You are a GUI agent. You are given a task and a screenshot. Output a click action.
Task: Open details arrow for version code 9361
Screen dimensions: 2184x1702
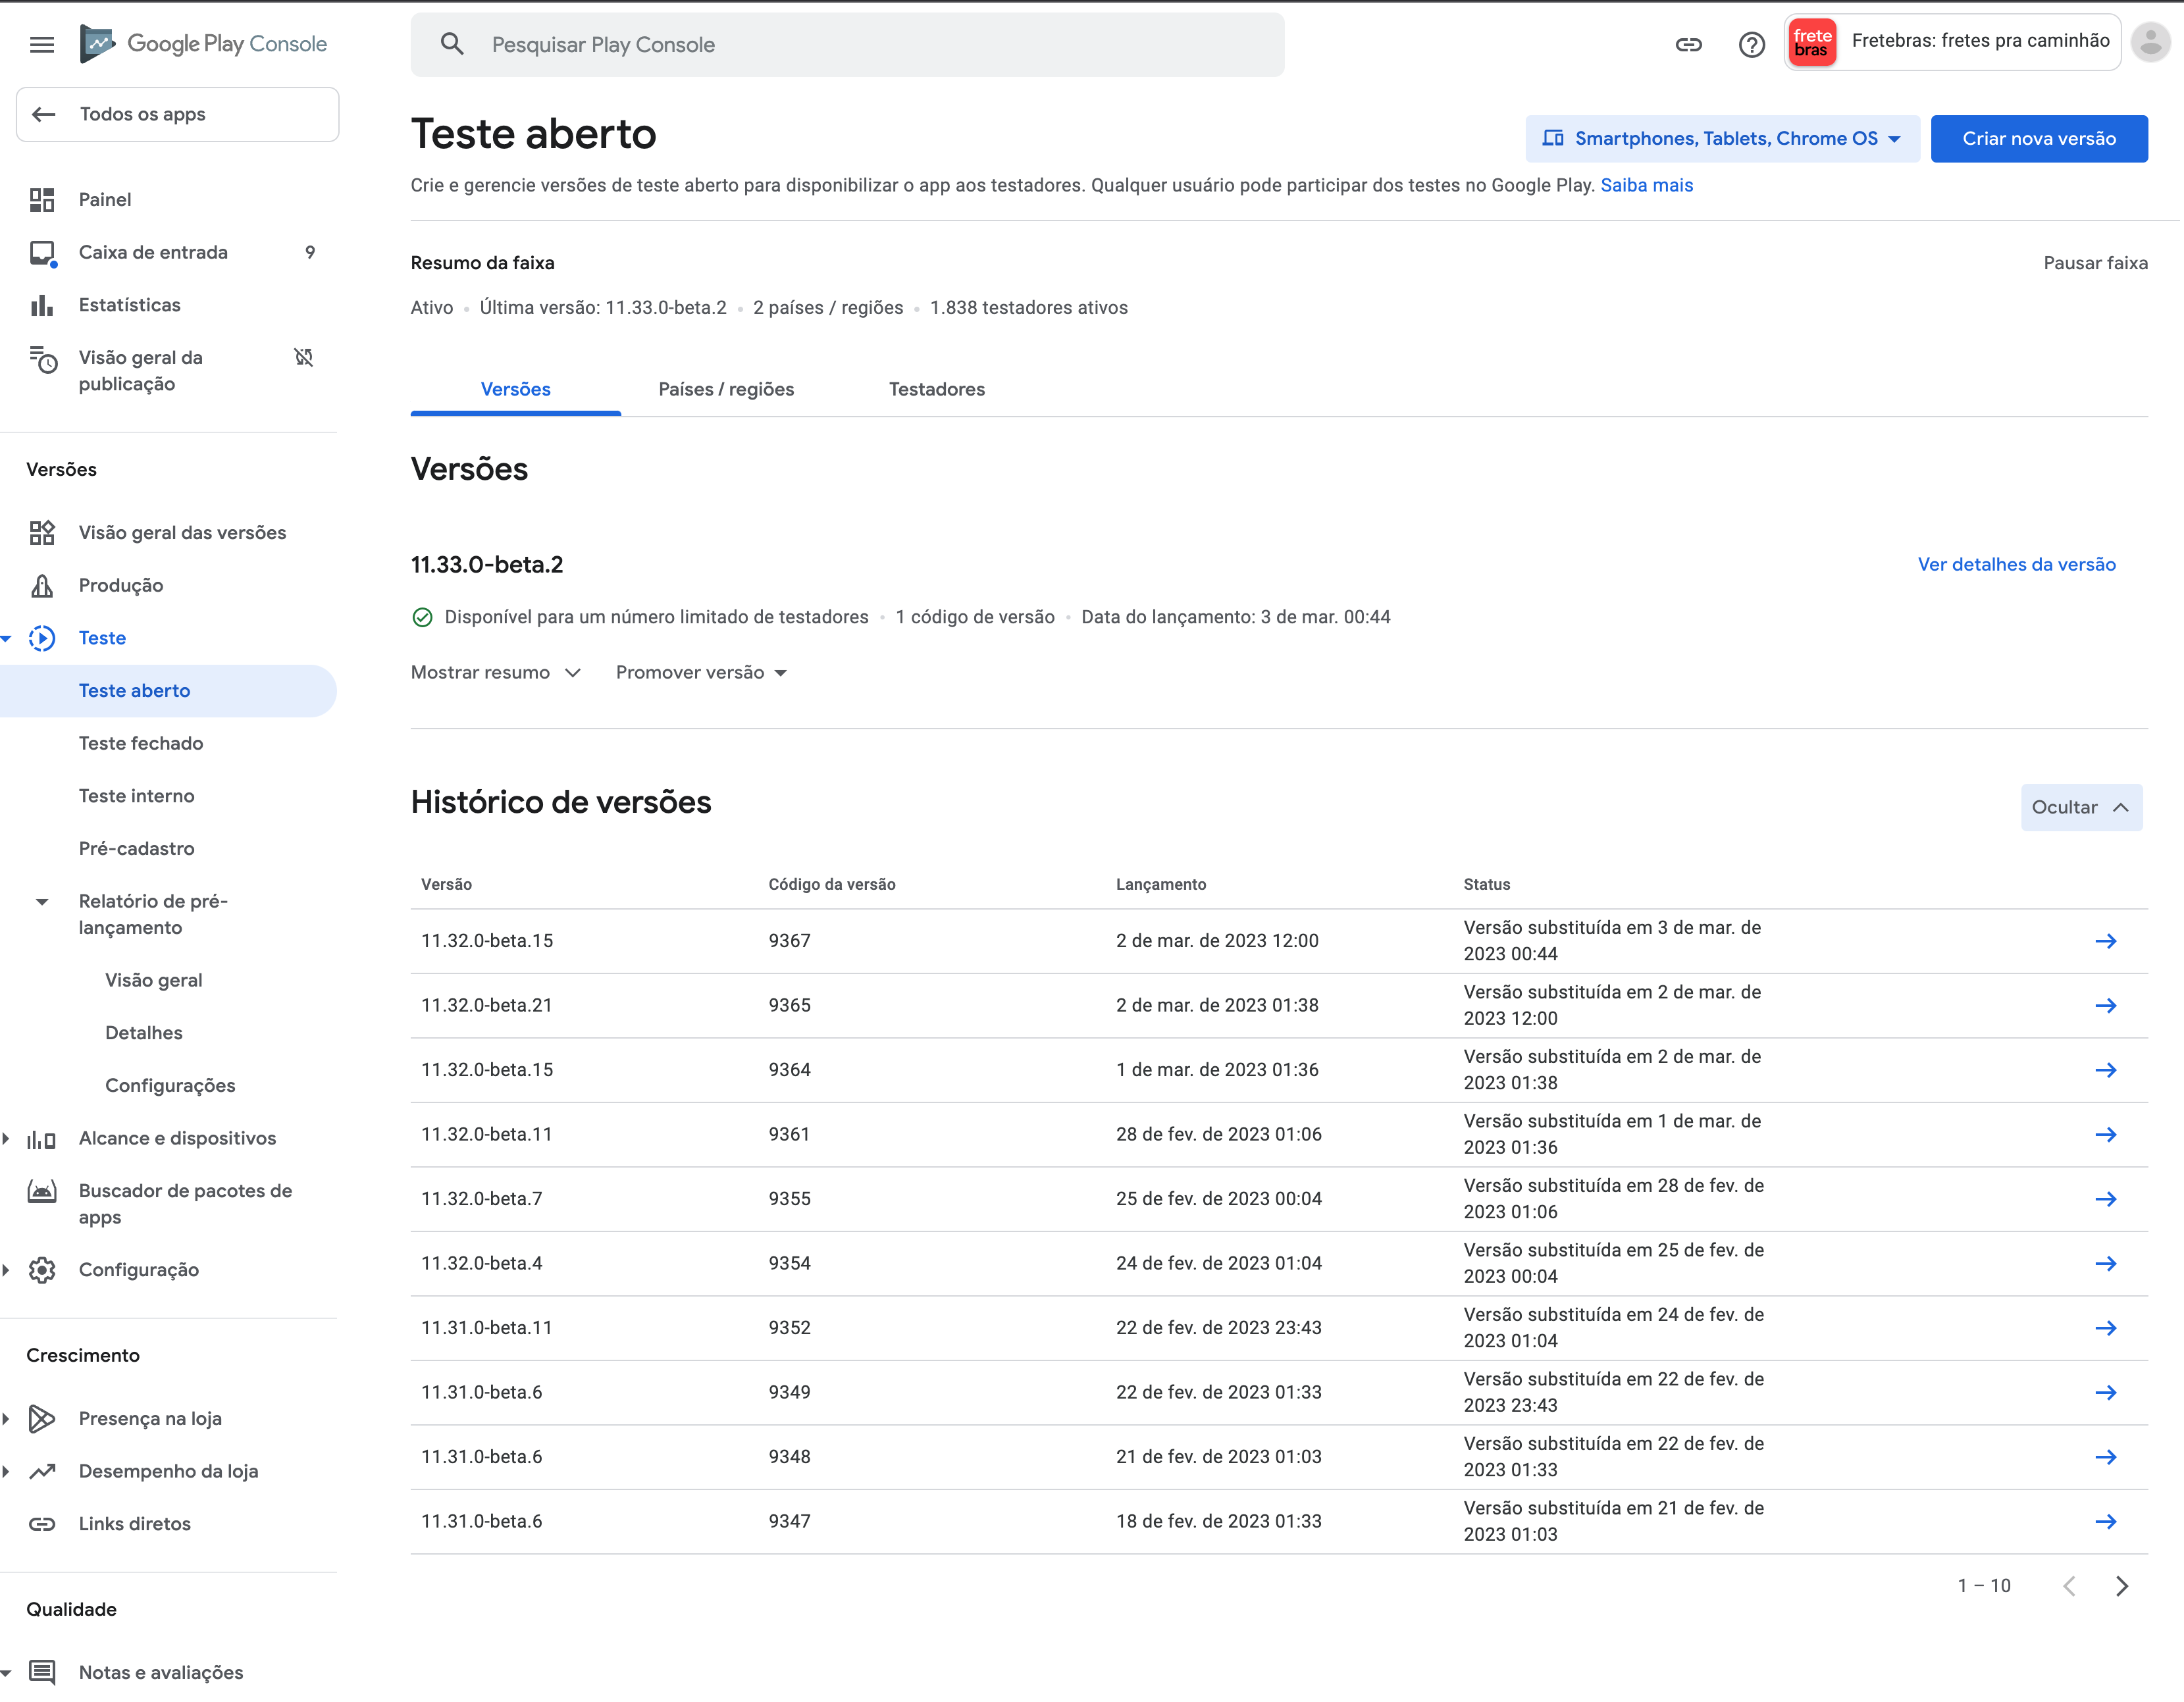pos(2105,1135)
